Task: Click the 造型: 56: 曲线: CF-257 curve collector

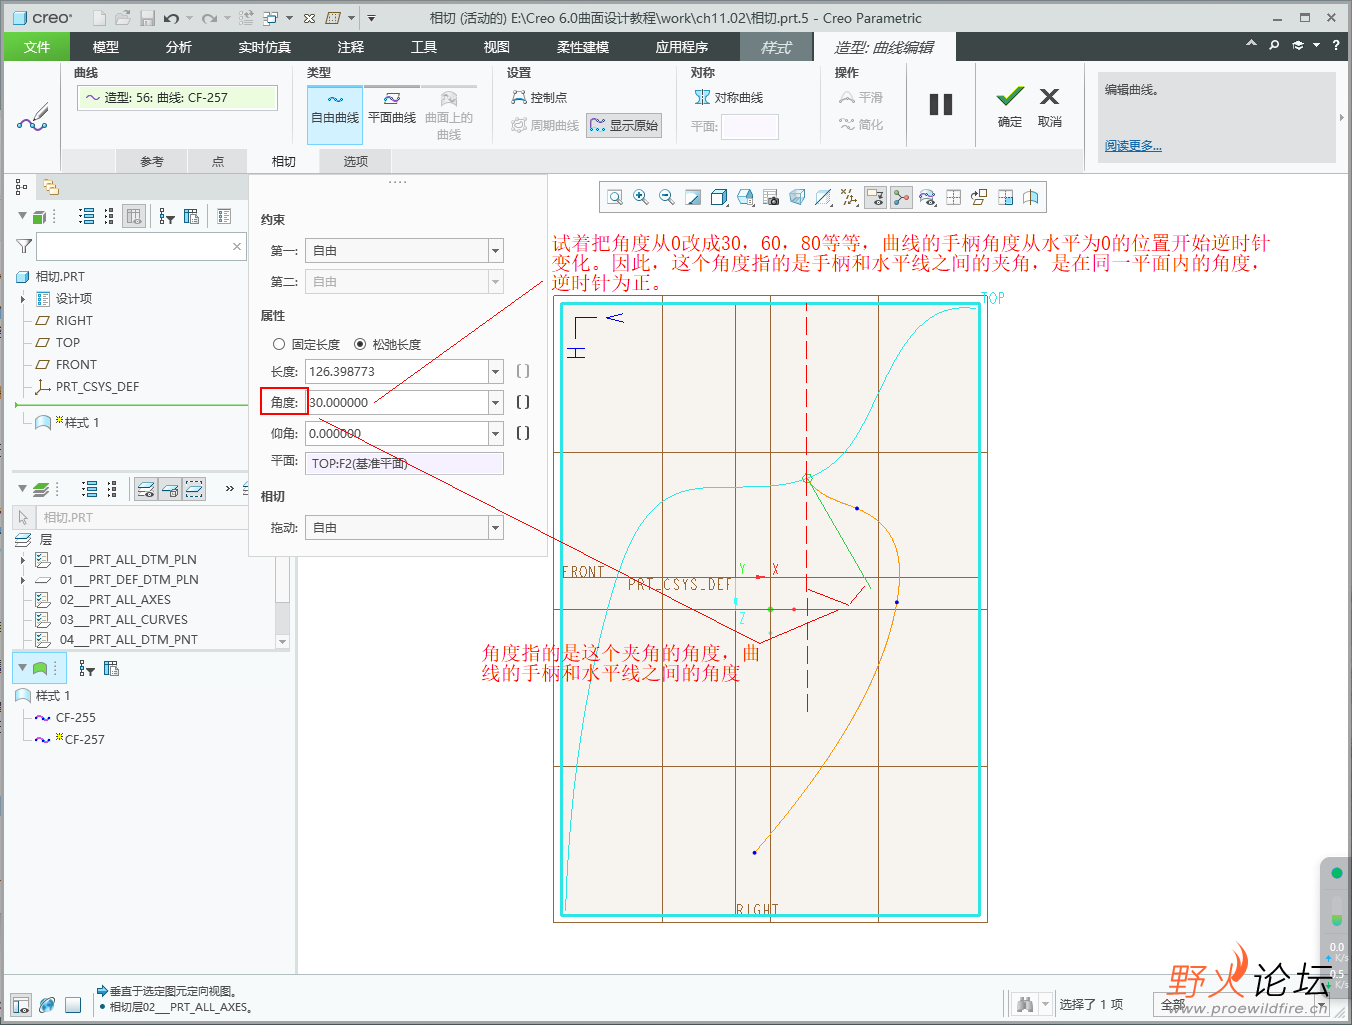Action: coord(177,97)
